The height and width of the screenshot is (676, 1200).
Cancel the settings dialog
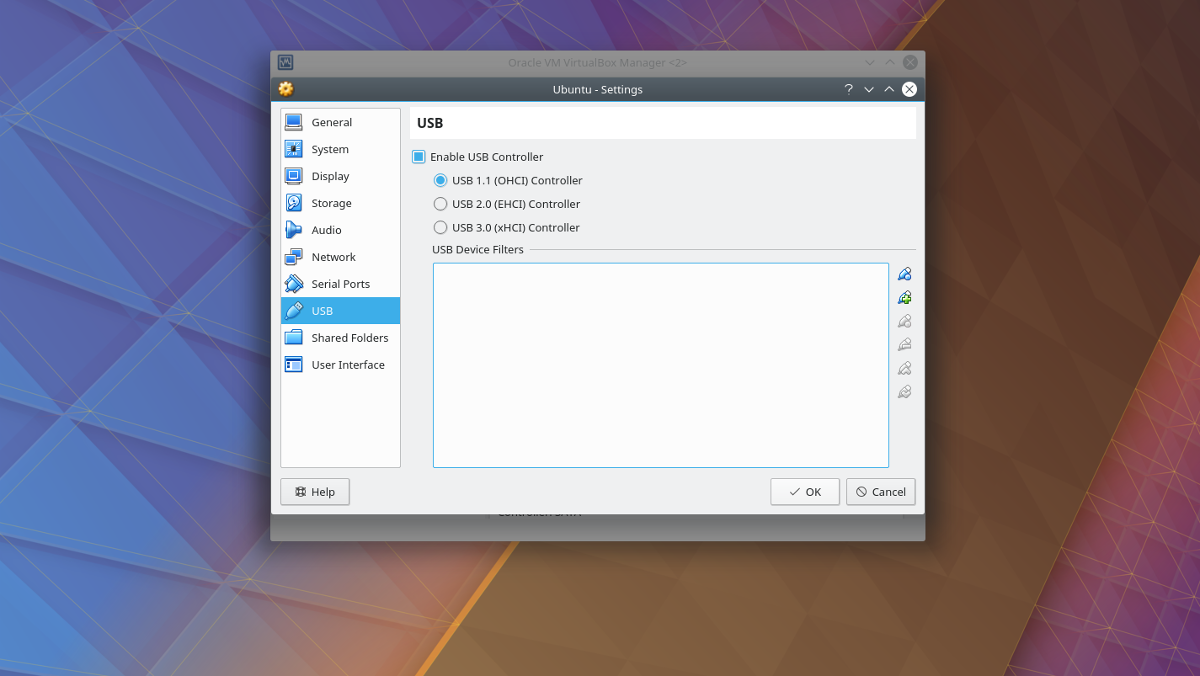pyautogui.click(x=880, y=491)
